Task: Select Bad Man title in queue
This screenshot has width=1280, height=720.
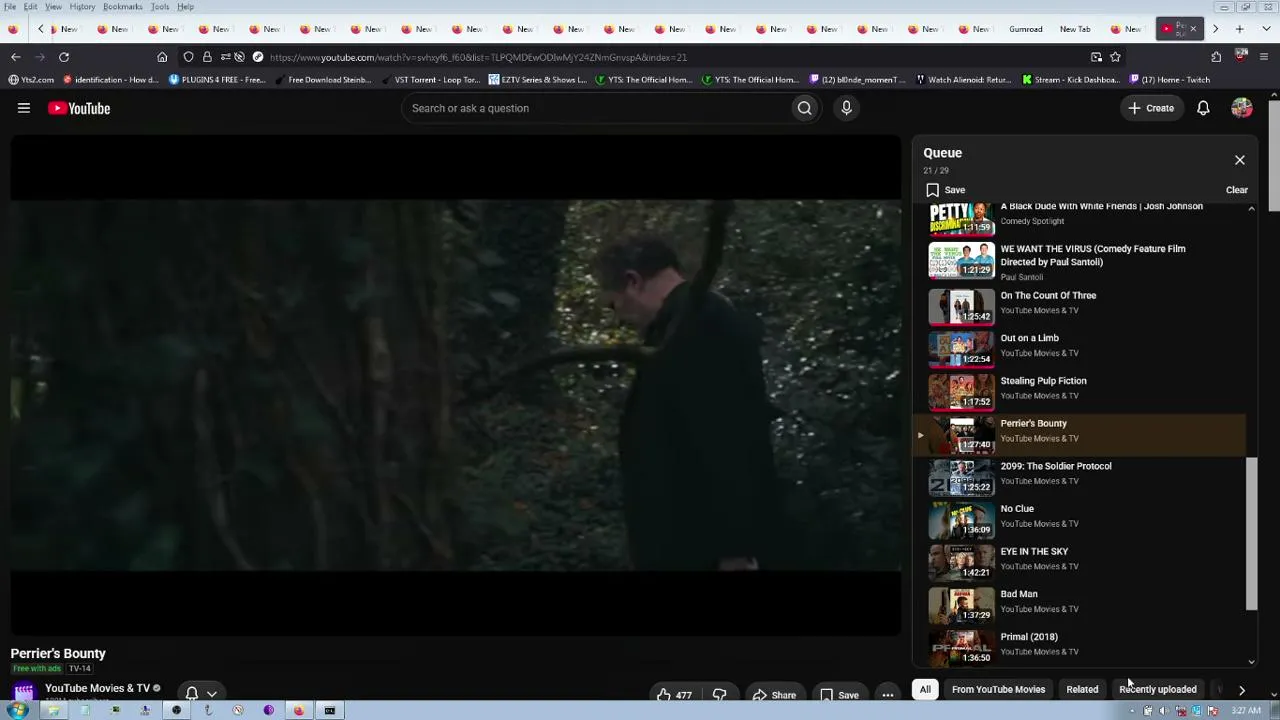Action: 1019,594
